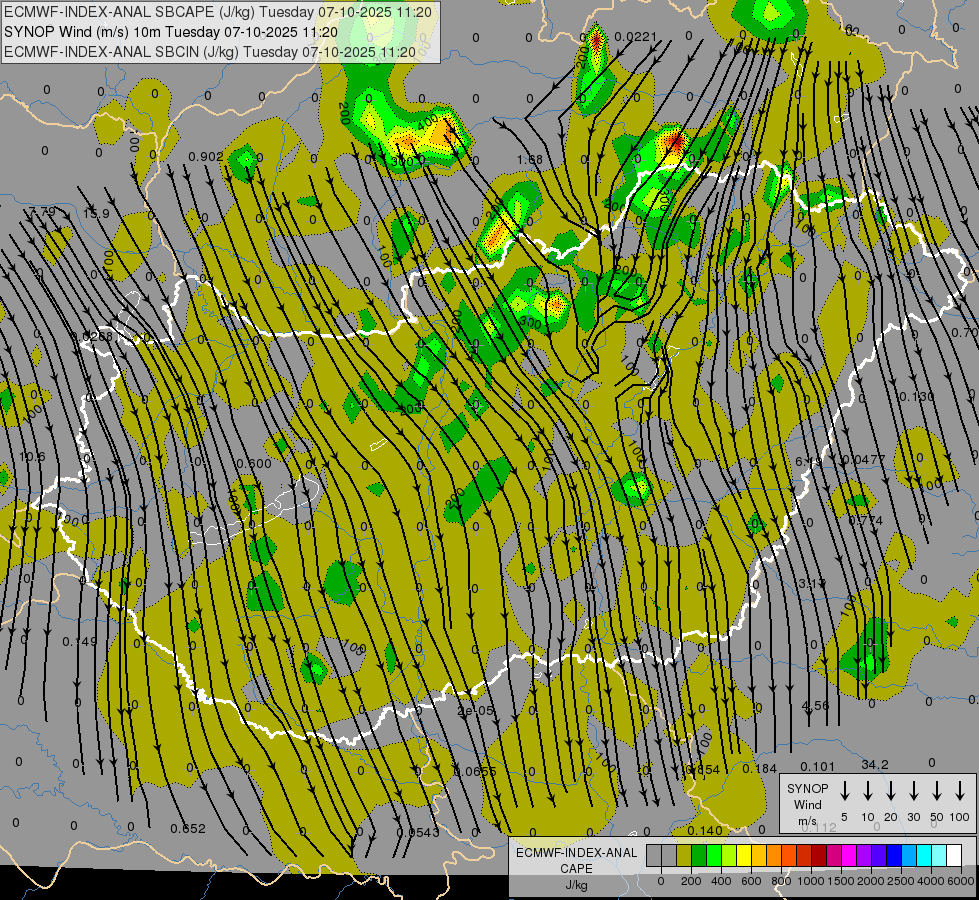Click the map value 0.902
The width and height of the screenshot is (979, 900).
click(205, 156)
